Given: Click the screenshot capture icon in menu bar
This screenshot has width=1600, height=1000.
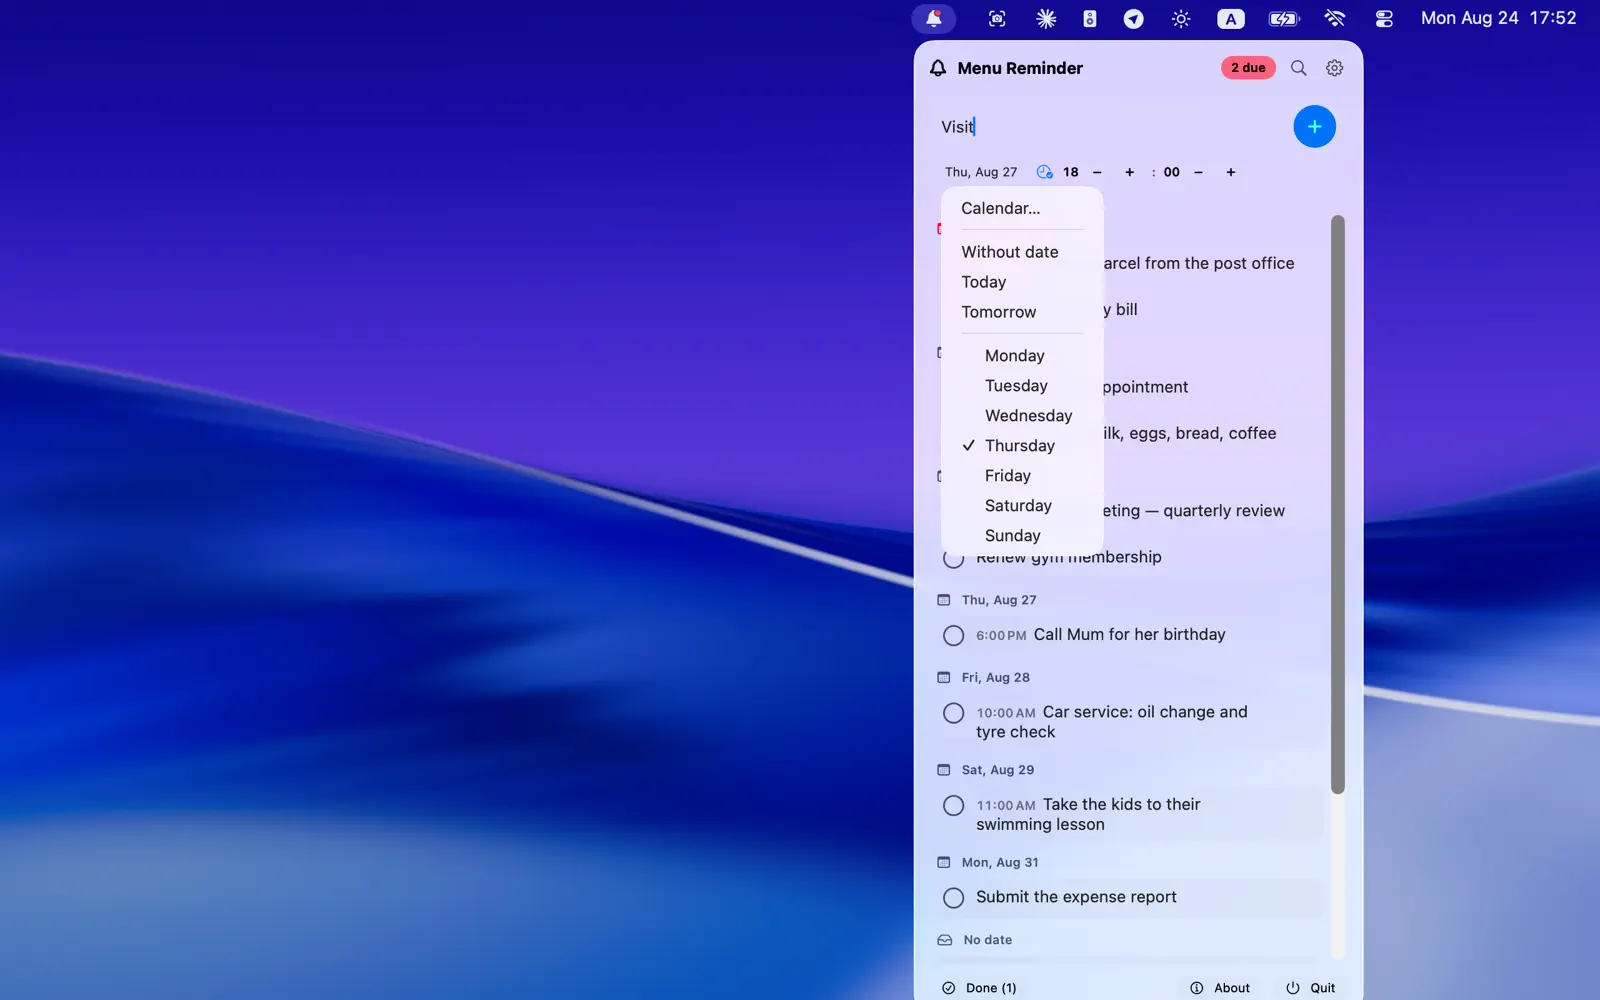Looking at the screenshot, I should (997, 18).
